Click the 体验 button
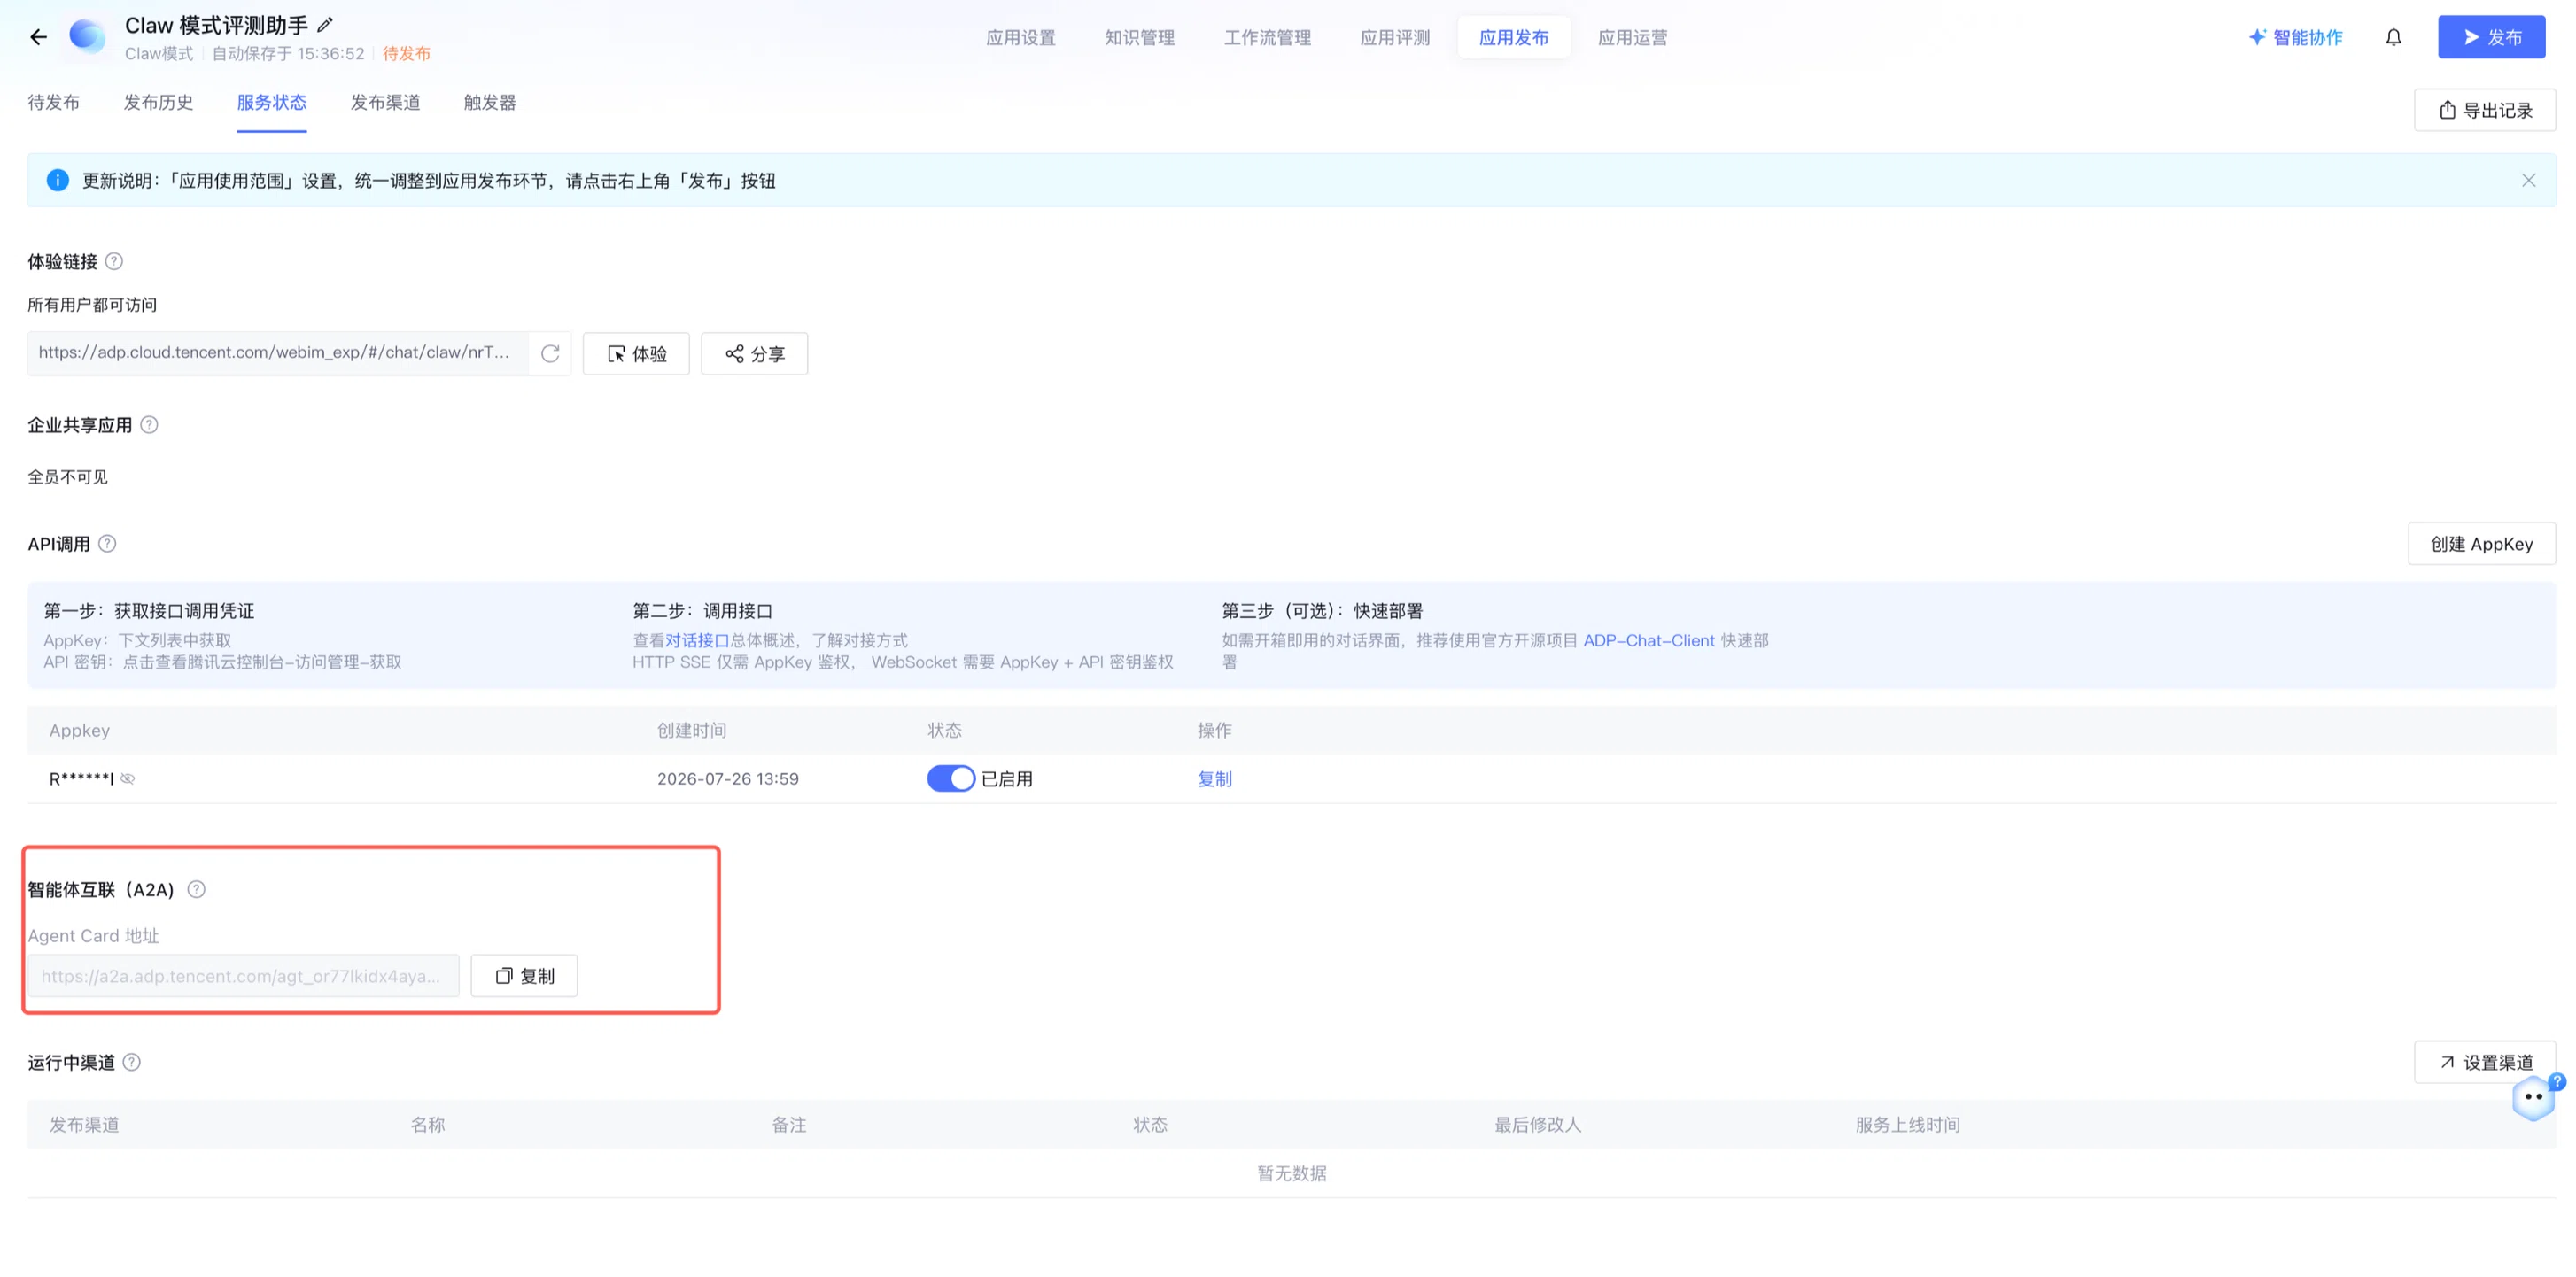The height and width of the screenshot is (1277, 2576). pyautogui.click(x=636, y=354)
